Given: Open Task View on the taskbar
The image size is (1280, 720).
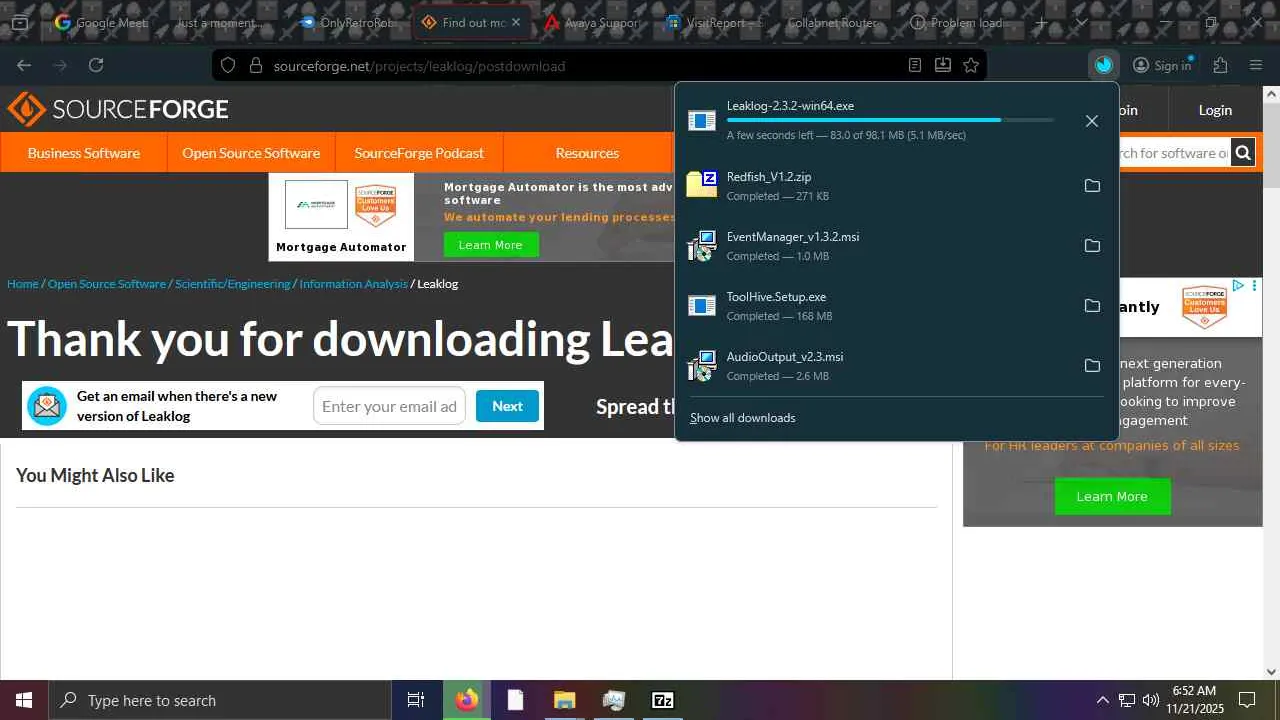Looking at the screenshot, I should 416,700.
